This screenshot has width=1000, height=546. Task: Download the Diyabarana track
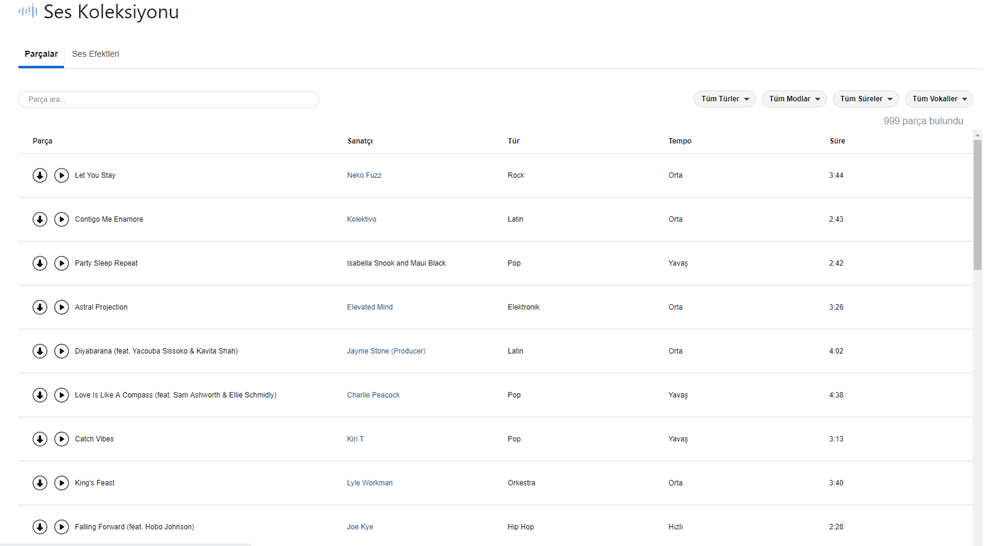click(40, 351)
